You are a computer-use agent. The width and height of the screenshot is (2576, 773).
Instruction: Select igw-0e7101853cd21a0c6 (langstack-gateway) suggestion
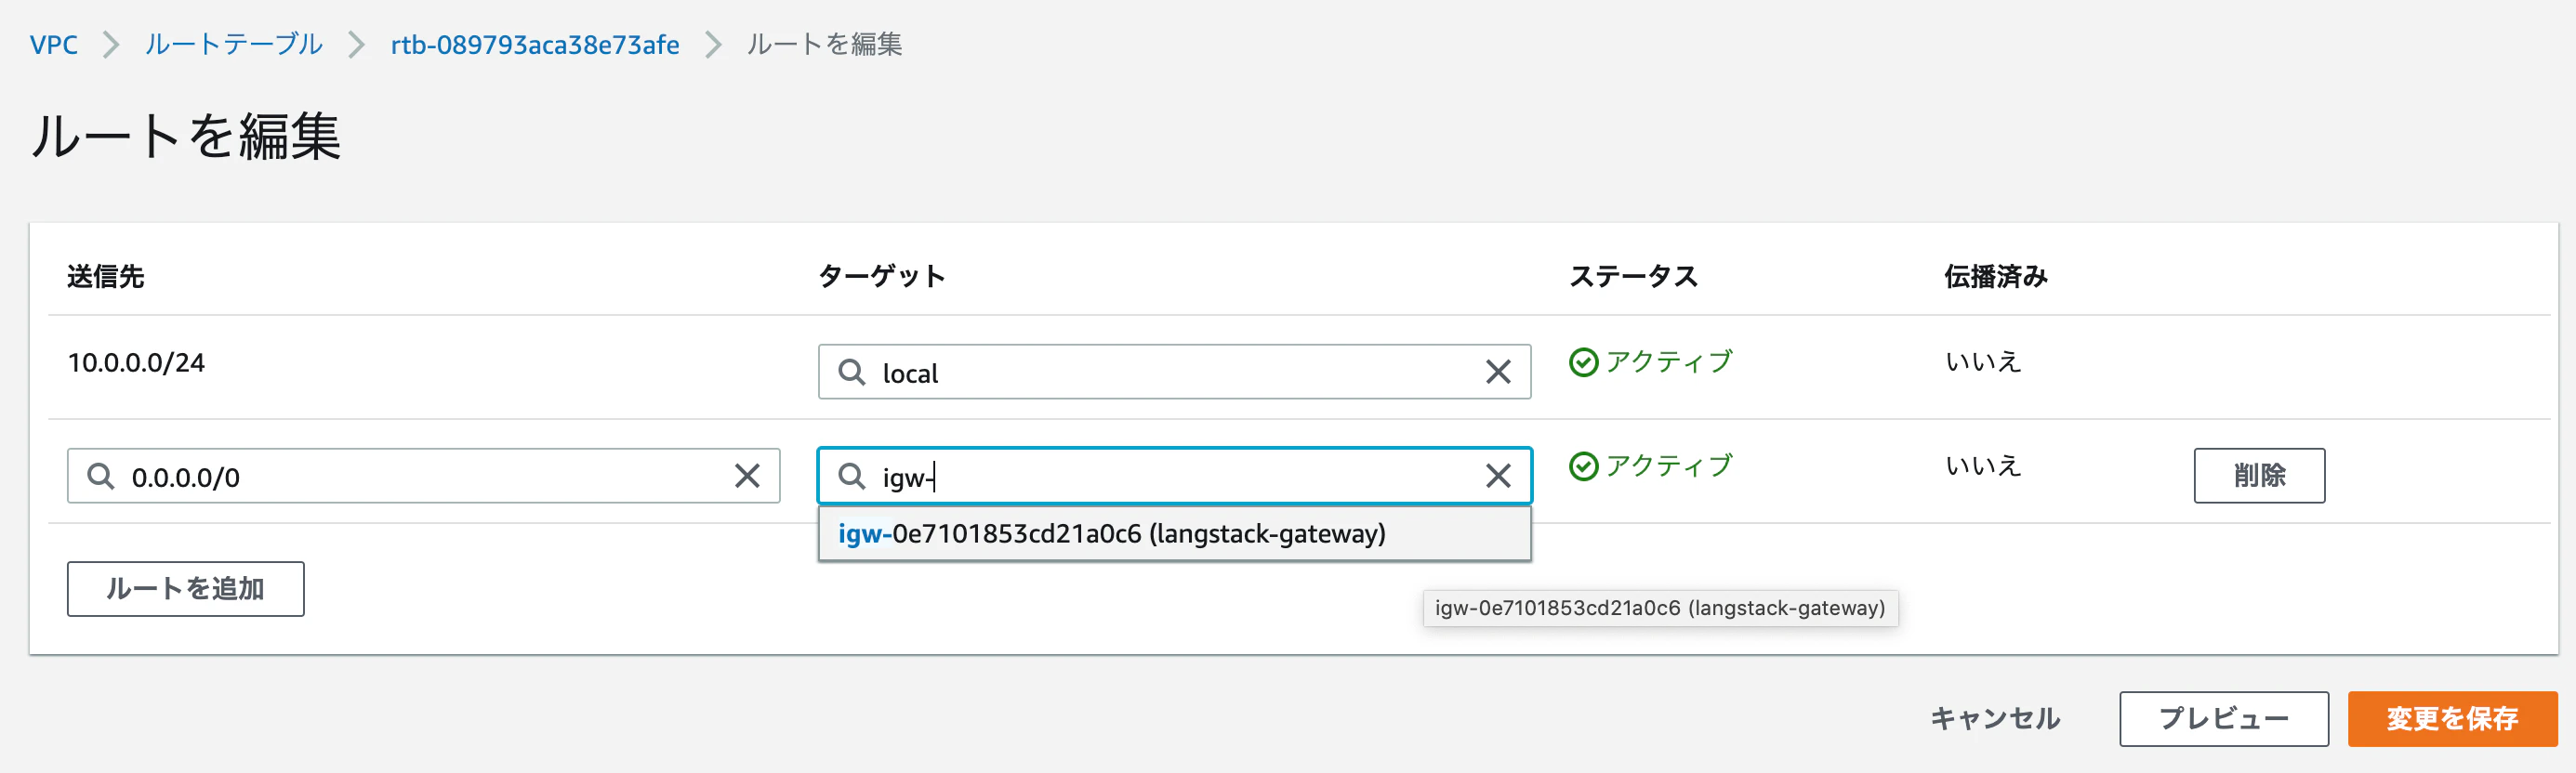1174,534
